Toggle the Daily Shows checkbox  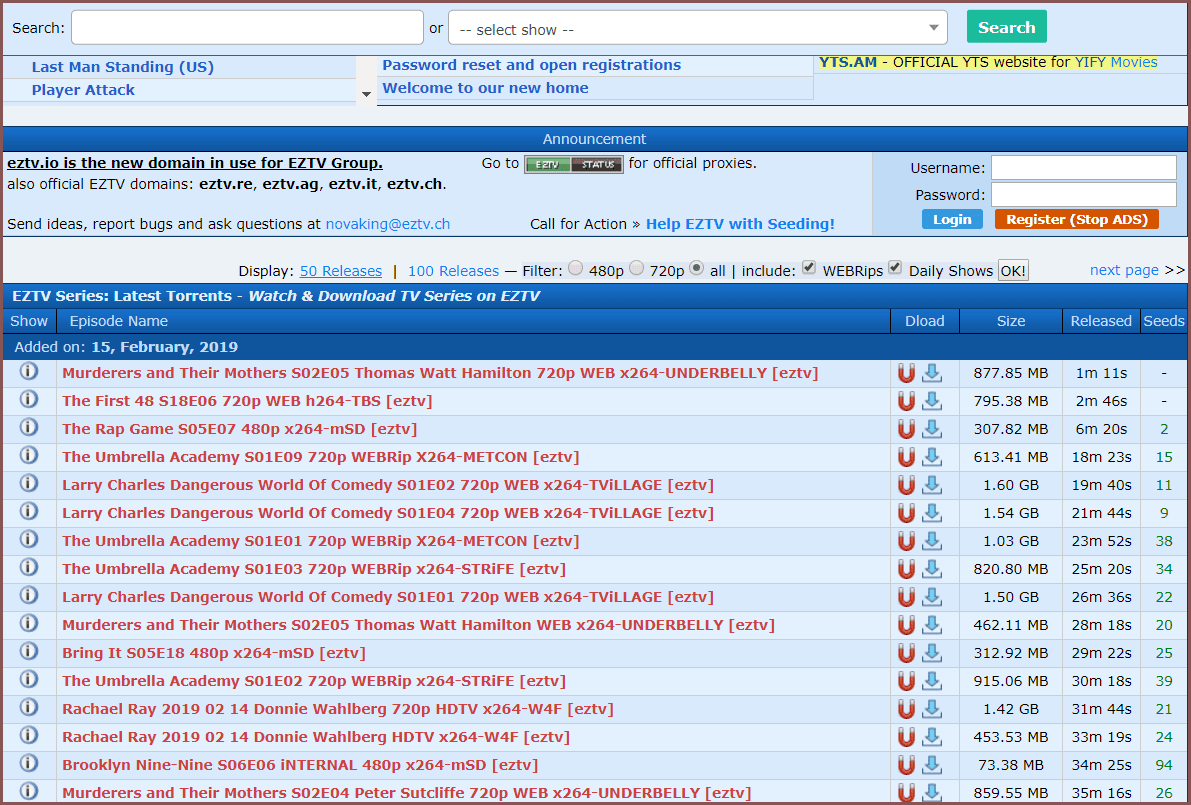click(895, 268)
